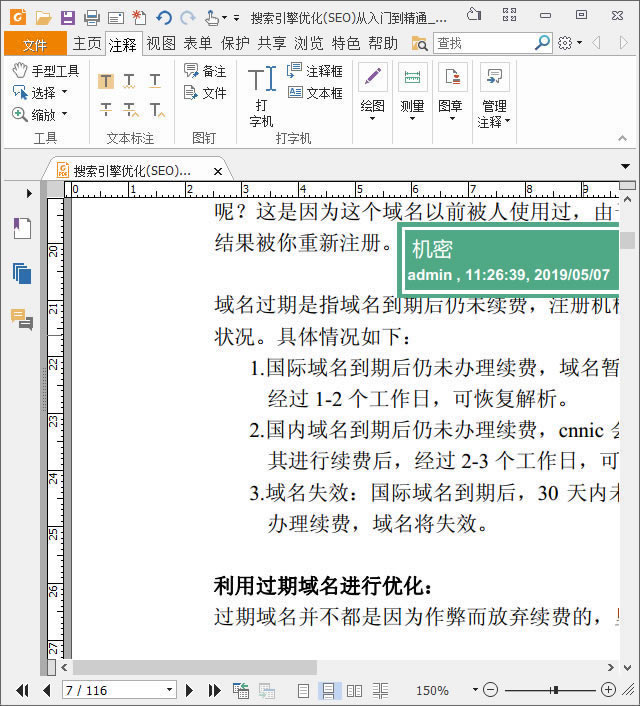The image size is (640, 706).
Task: Select the Hand tool (手型工具)
Action: [x=45, y=71]
